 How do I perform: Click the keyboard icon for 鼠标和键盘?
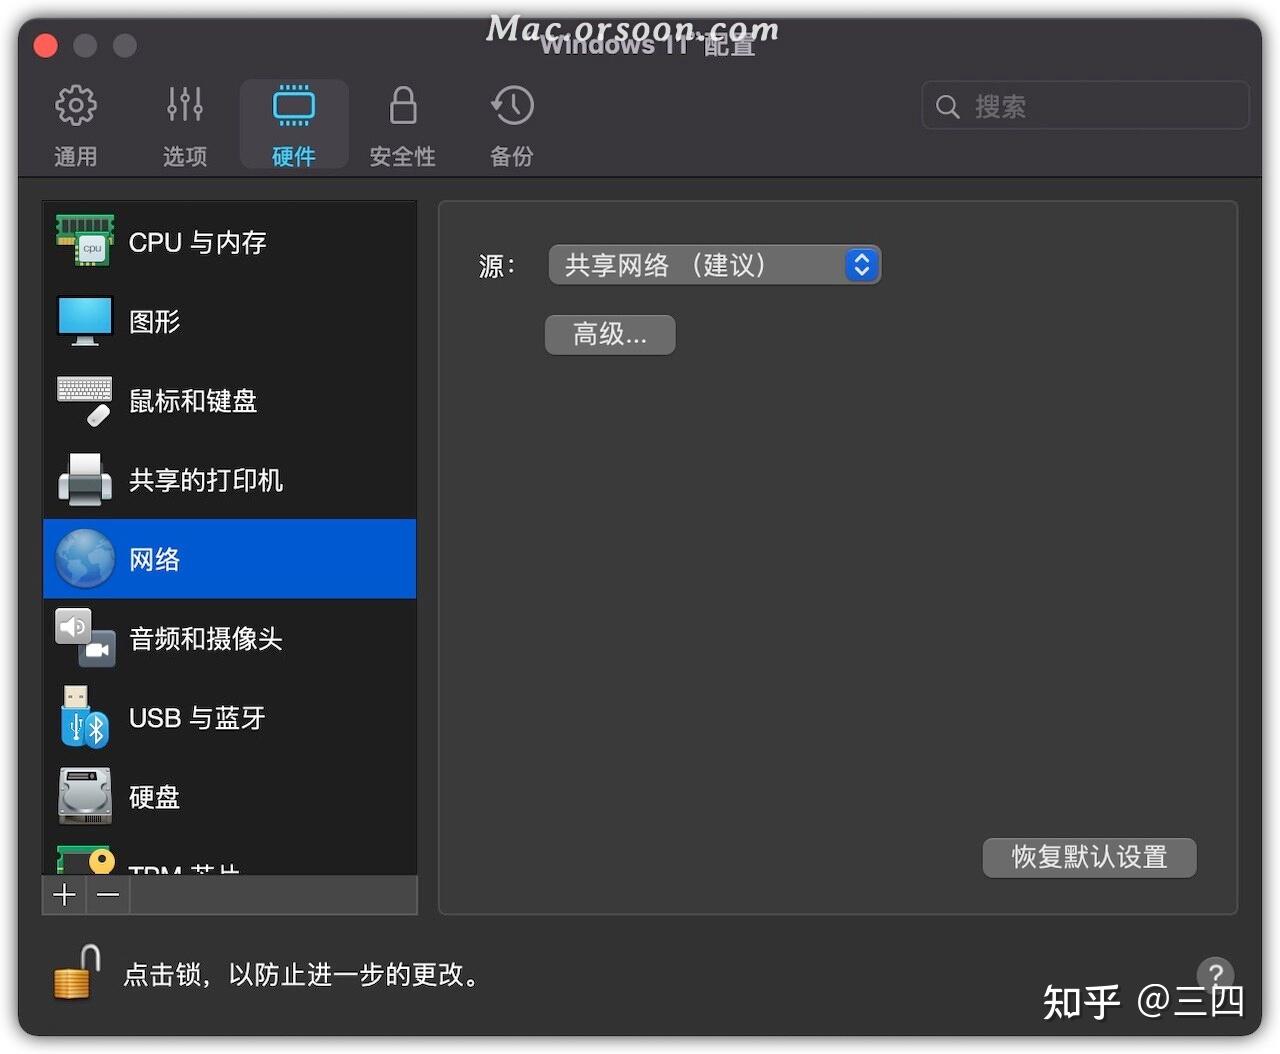(85, 400)
